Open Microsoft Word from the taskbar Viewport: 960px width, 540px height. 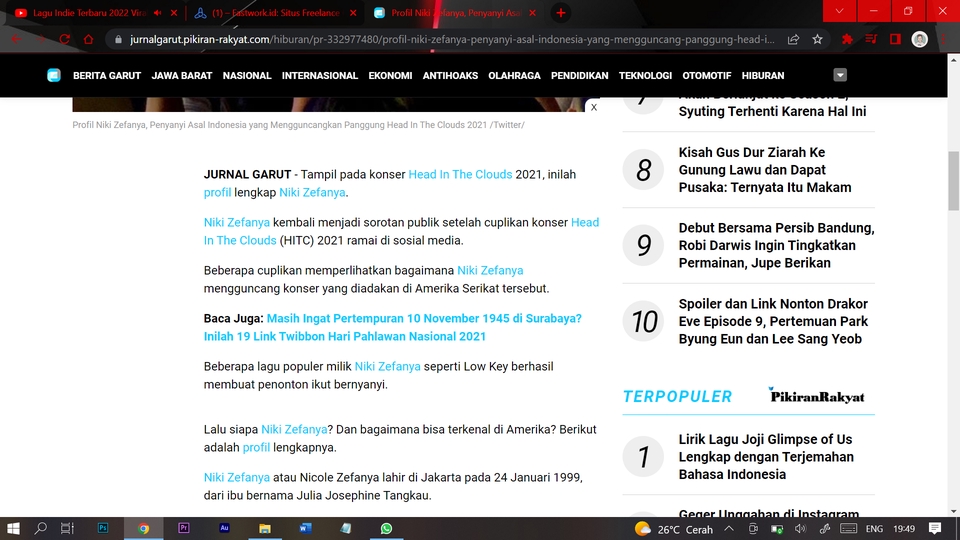click(x=305, y=528)
